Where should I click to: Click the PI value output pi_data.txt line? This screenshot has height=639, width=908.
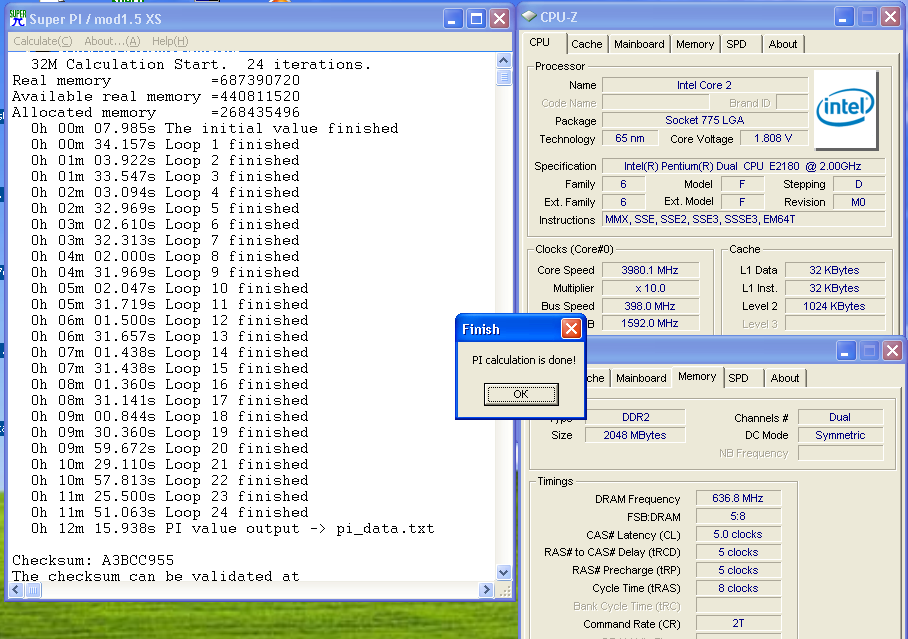tap(232, 528)
